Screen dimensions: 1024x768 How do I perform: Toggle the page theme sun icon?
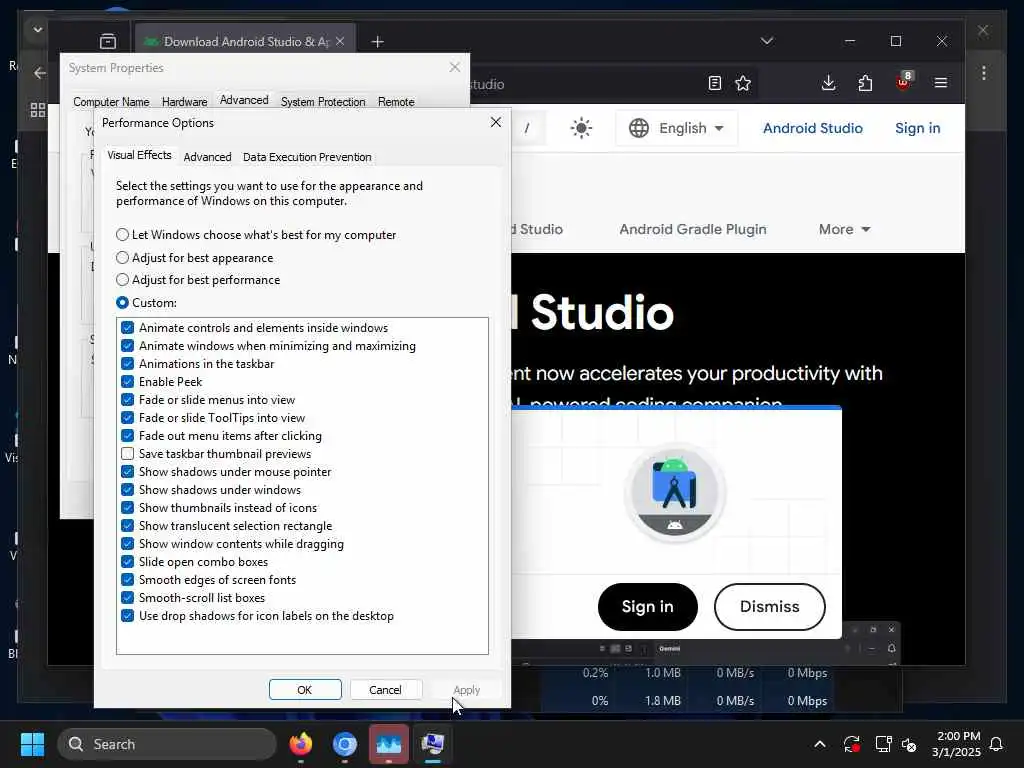[581, 128]
